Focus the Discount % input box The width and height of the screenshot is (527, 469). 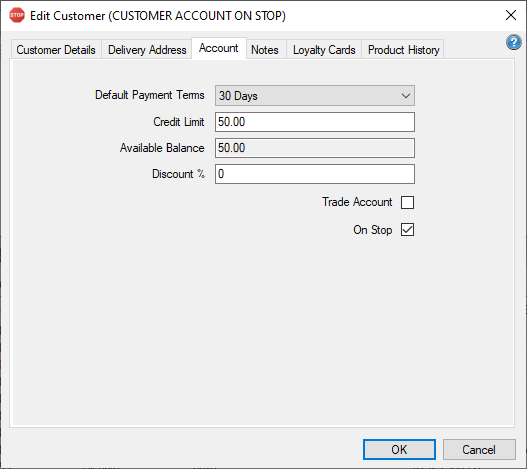click(x=315, y=174)
